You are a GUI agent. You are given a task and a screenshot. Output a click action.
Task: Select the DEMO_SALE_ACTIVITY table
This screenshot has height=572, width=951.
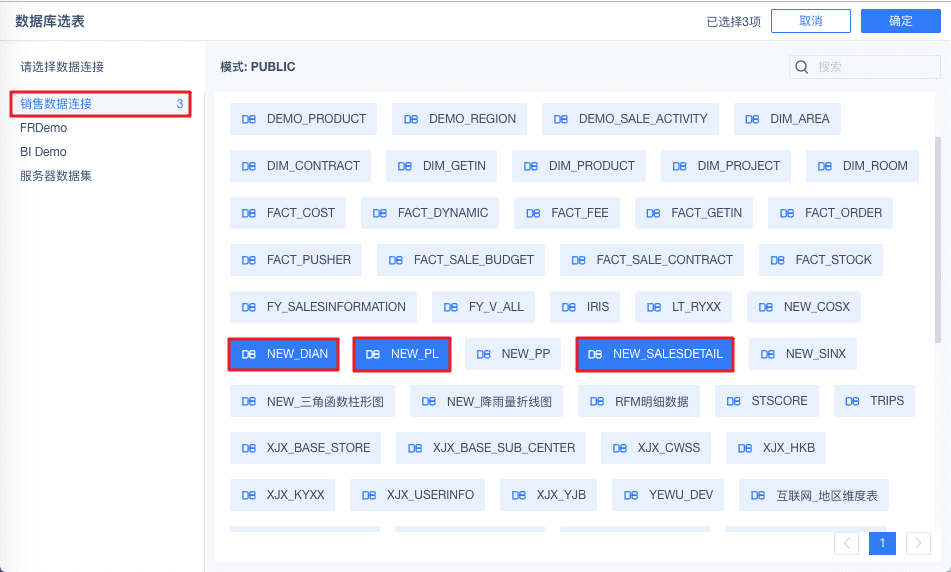pyautogui.click(x=630, y=119)
